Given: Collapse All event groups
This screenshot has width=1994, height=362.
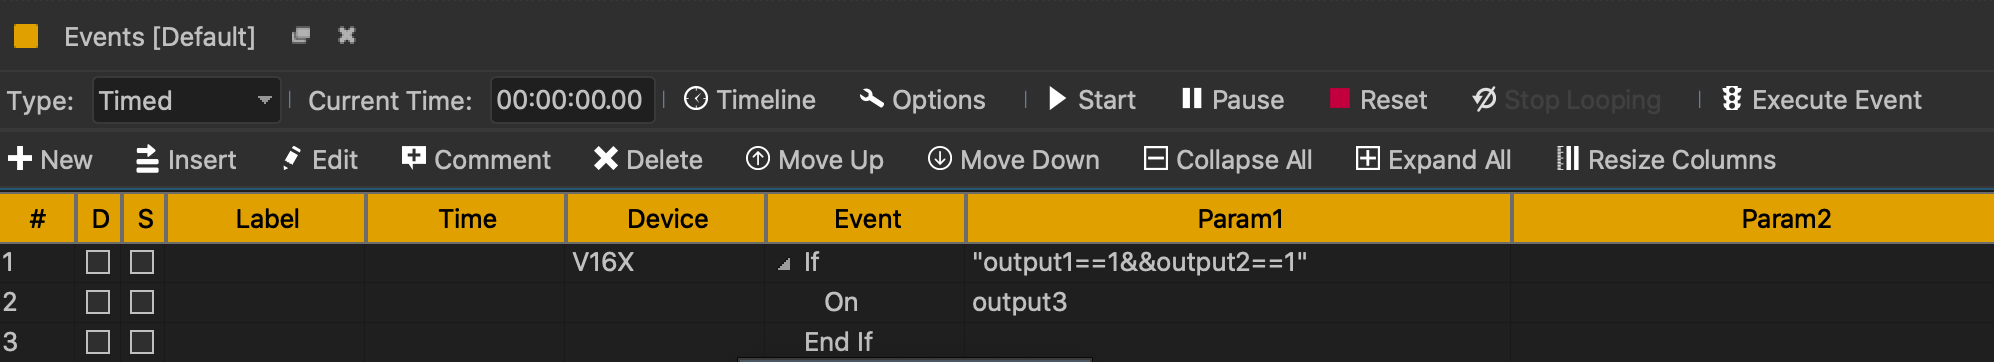Looking at the screenshot, I should point(1228,160).
